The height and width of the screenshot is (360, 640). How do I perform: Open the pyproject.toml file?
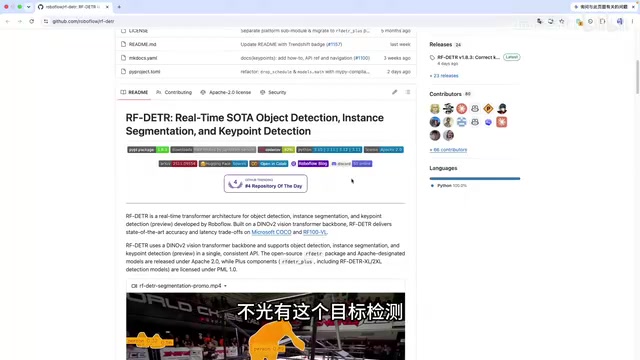click(x=144, y=71)
